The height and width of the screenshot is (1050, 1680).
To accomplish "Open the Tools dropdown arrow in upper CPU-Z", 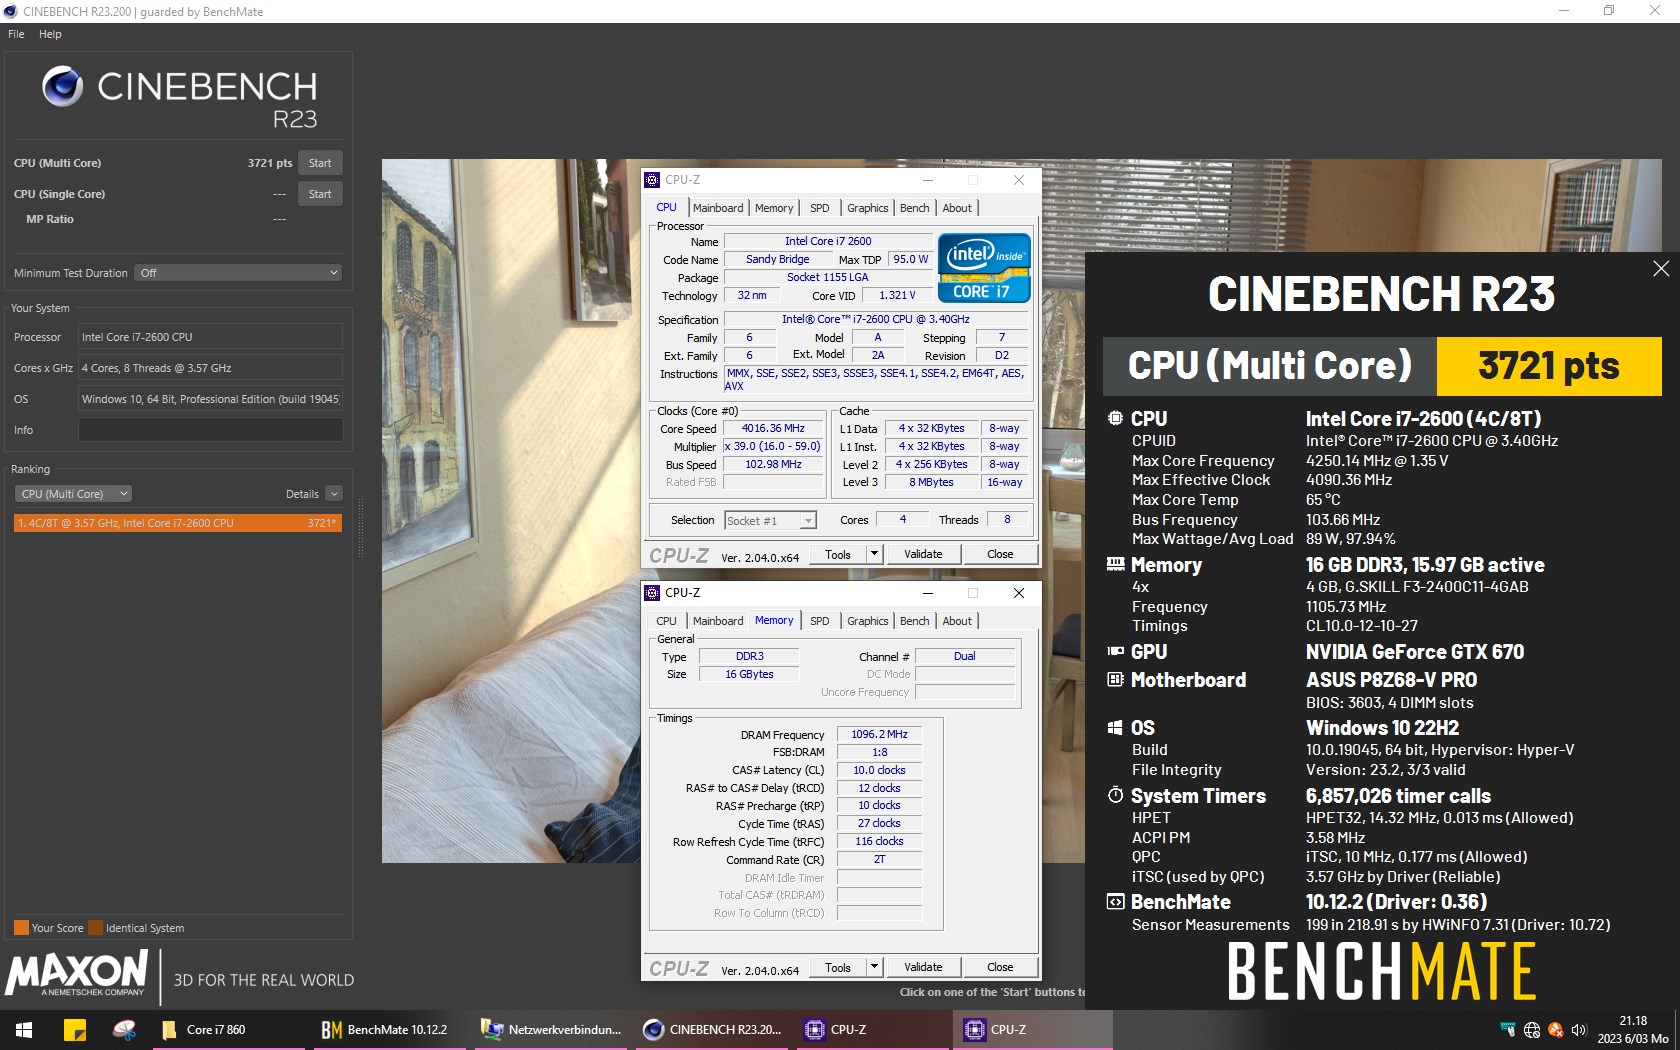I will pyautogui.click(x=874, y=554).
